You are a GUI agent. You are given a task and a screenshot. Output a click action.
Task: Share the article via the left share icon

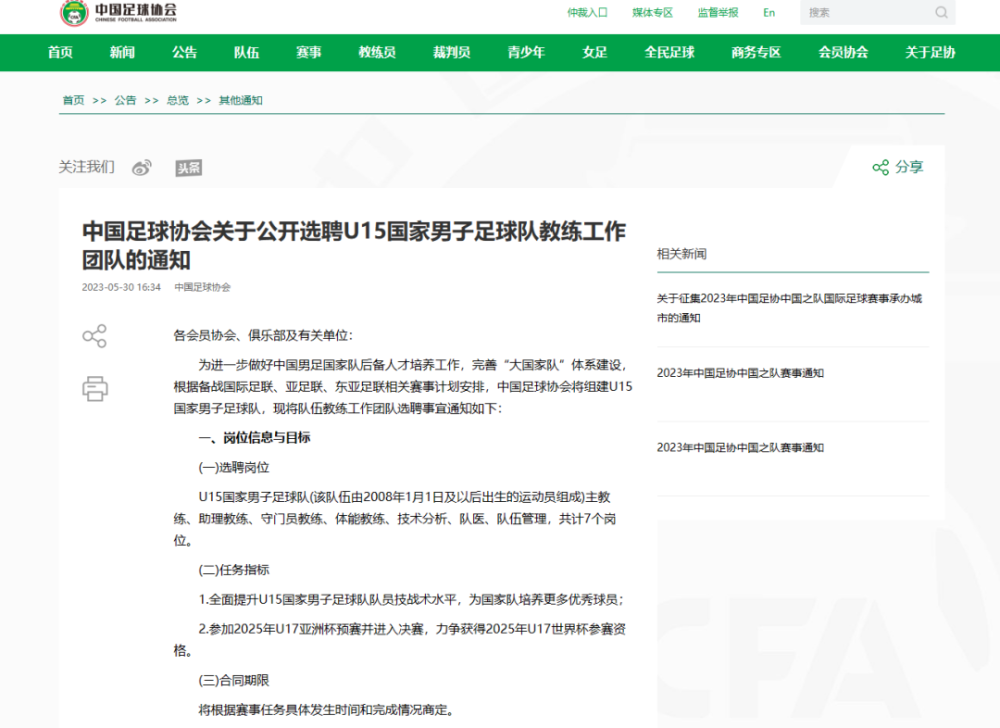pos(94,336)
